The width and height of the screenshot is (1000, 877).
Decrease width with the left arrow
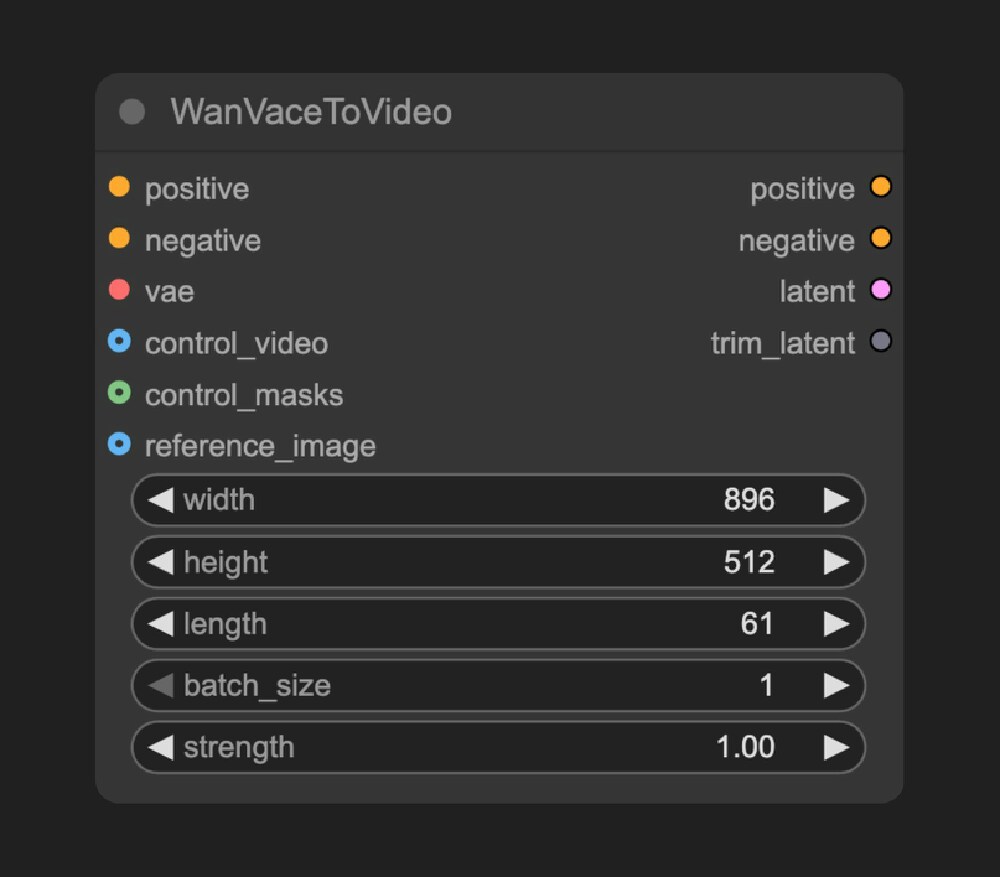click(x=160, y=500)
